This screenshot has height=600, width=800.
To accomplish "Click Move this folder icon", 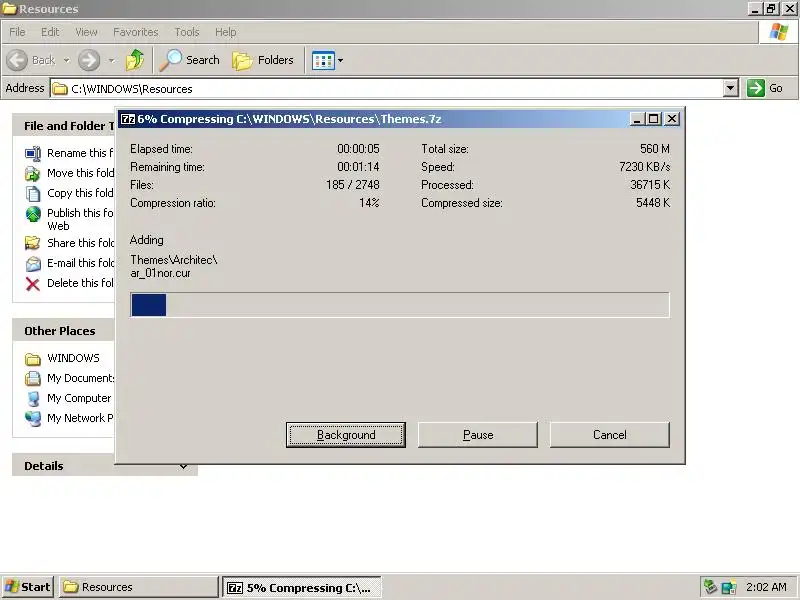I will (x=33, y=173).
